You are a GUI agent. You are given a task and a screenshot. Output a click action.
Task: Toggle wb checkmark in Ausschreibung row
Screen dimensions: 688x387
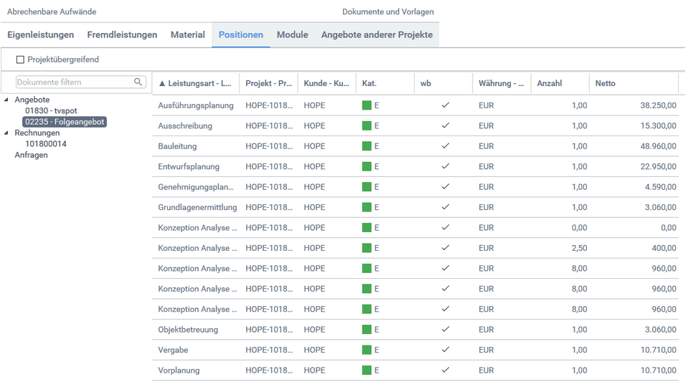click(x=445, y=125)
